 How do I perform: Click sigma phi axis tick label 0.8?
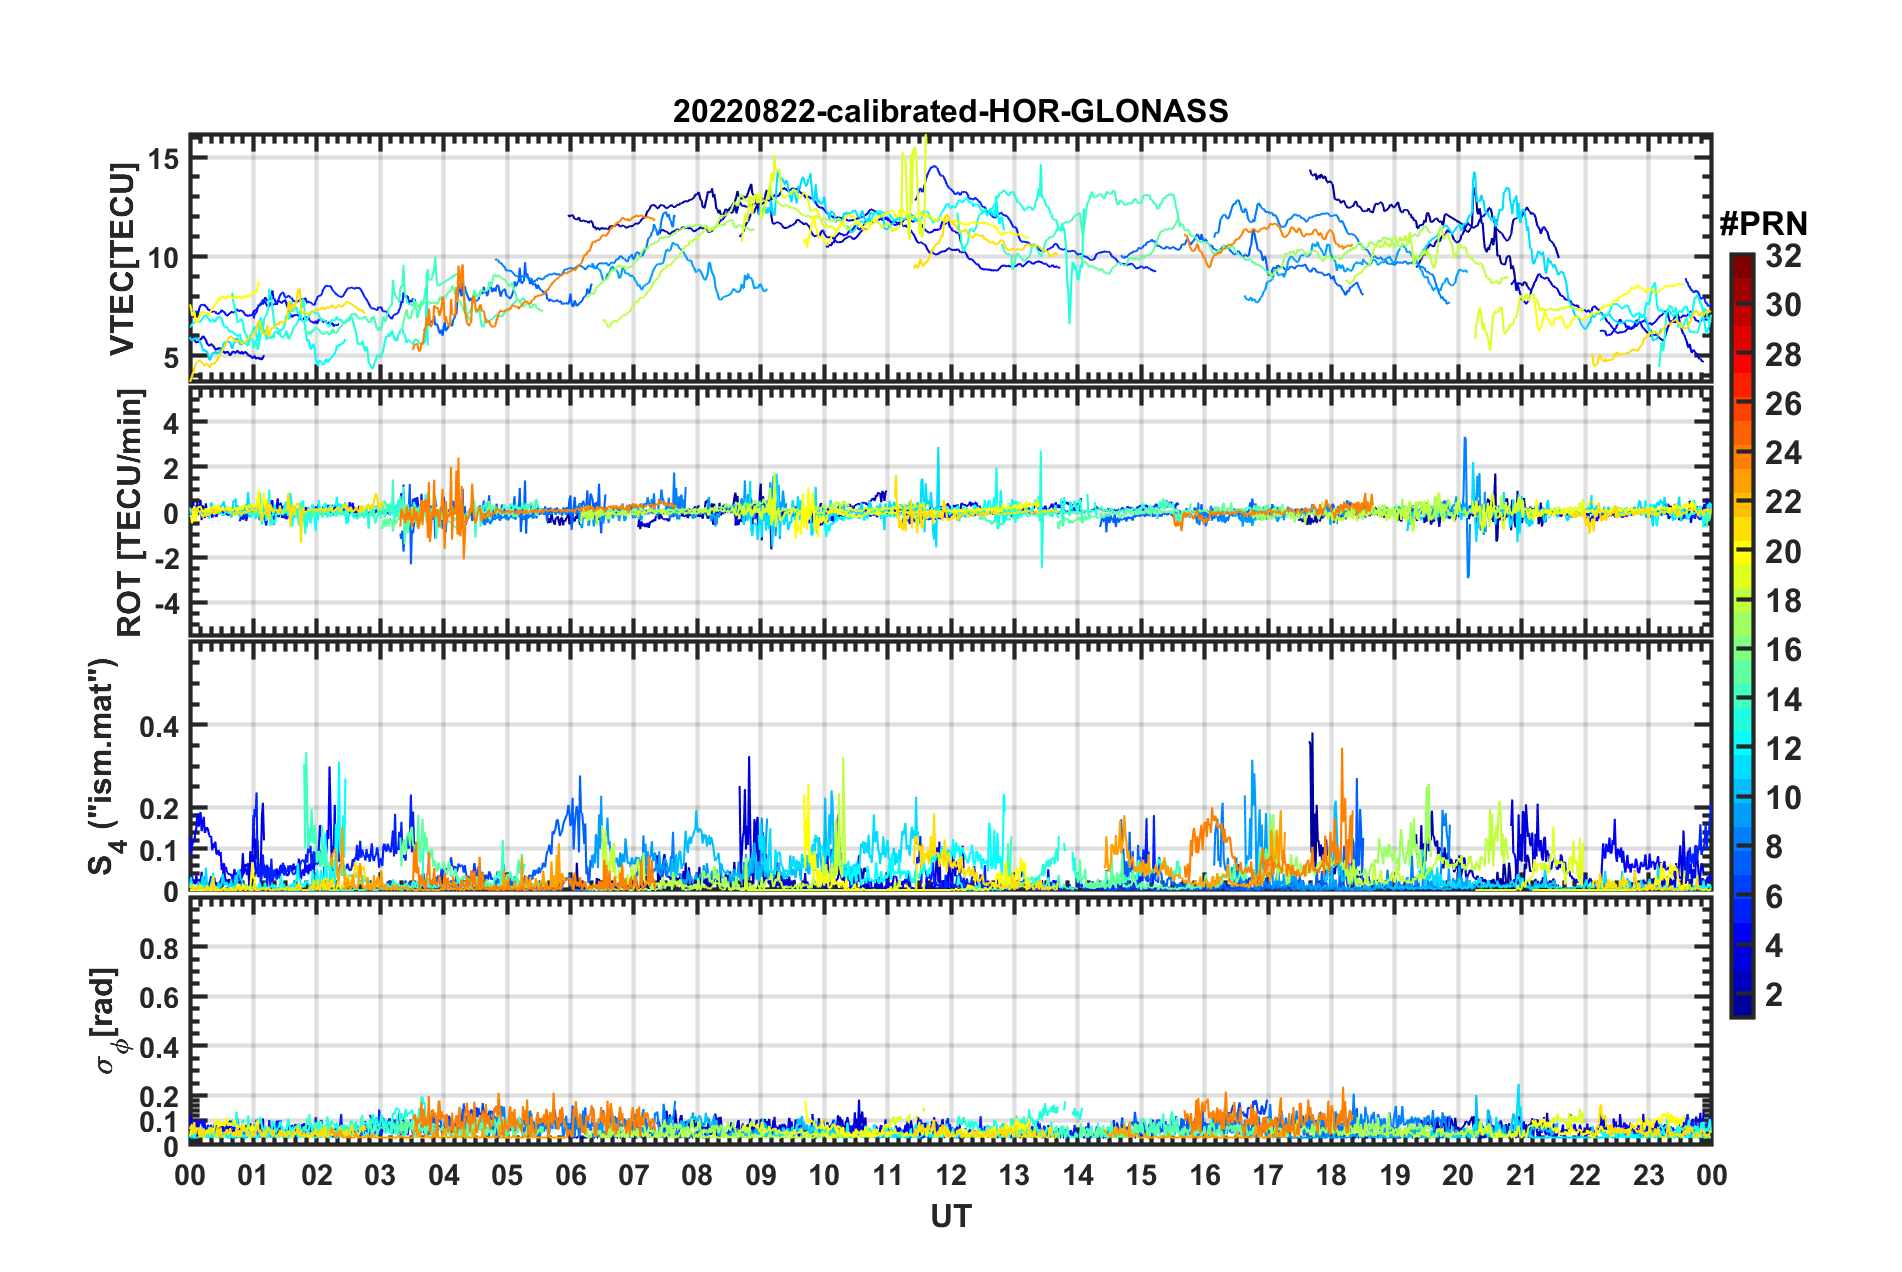point(160,947)
